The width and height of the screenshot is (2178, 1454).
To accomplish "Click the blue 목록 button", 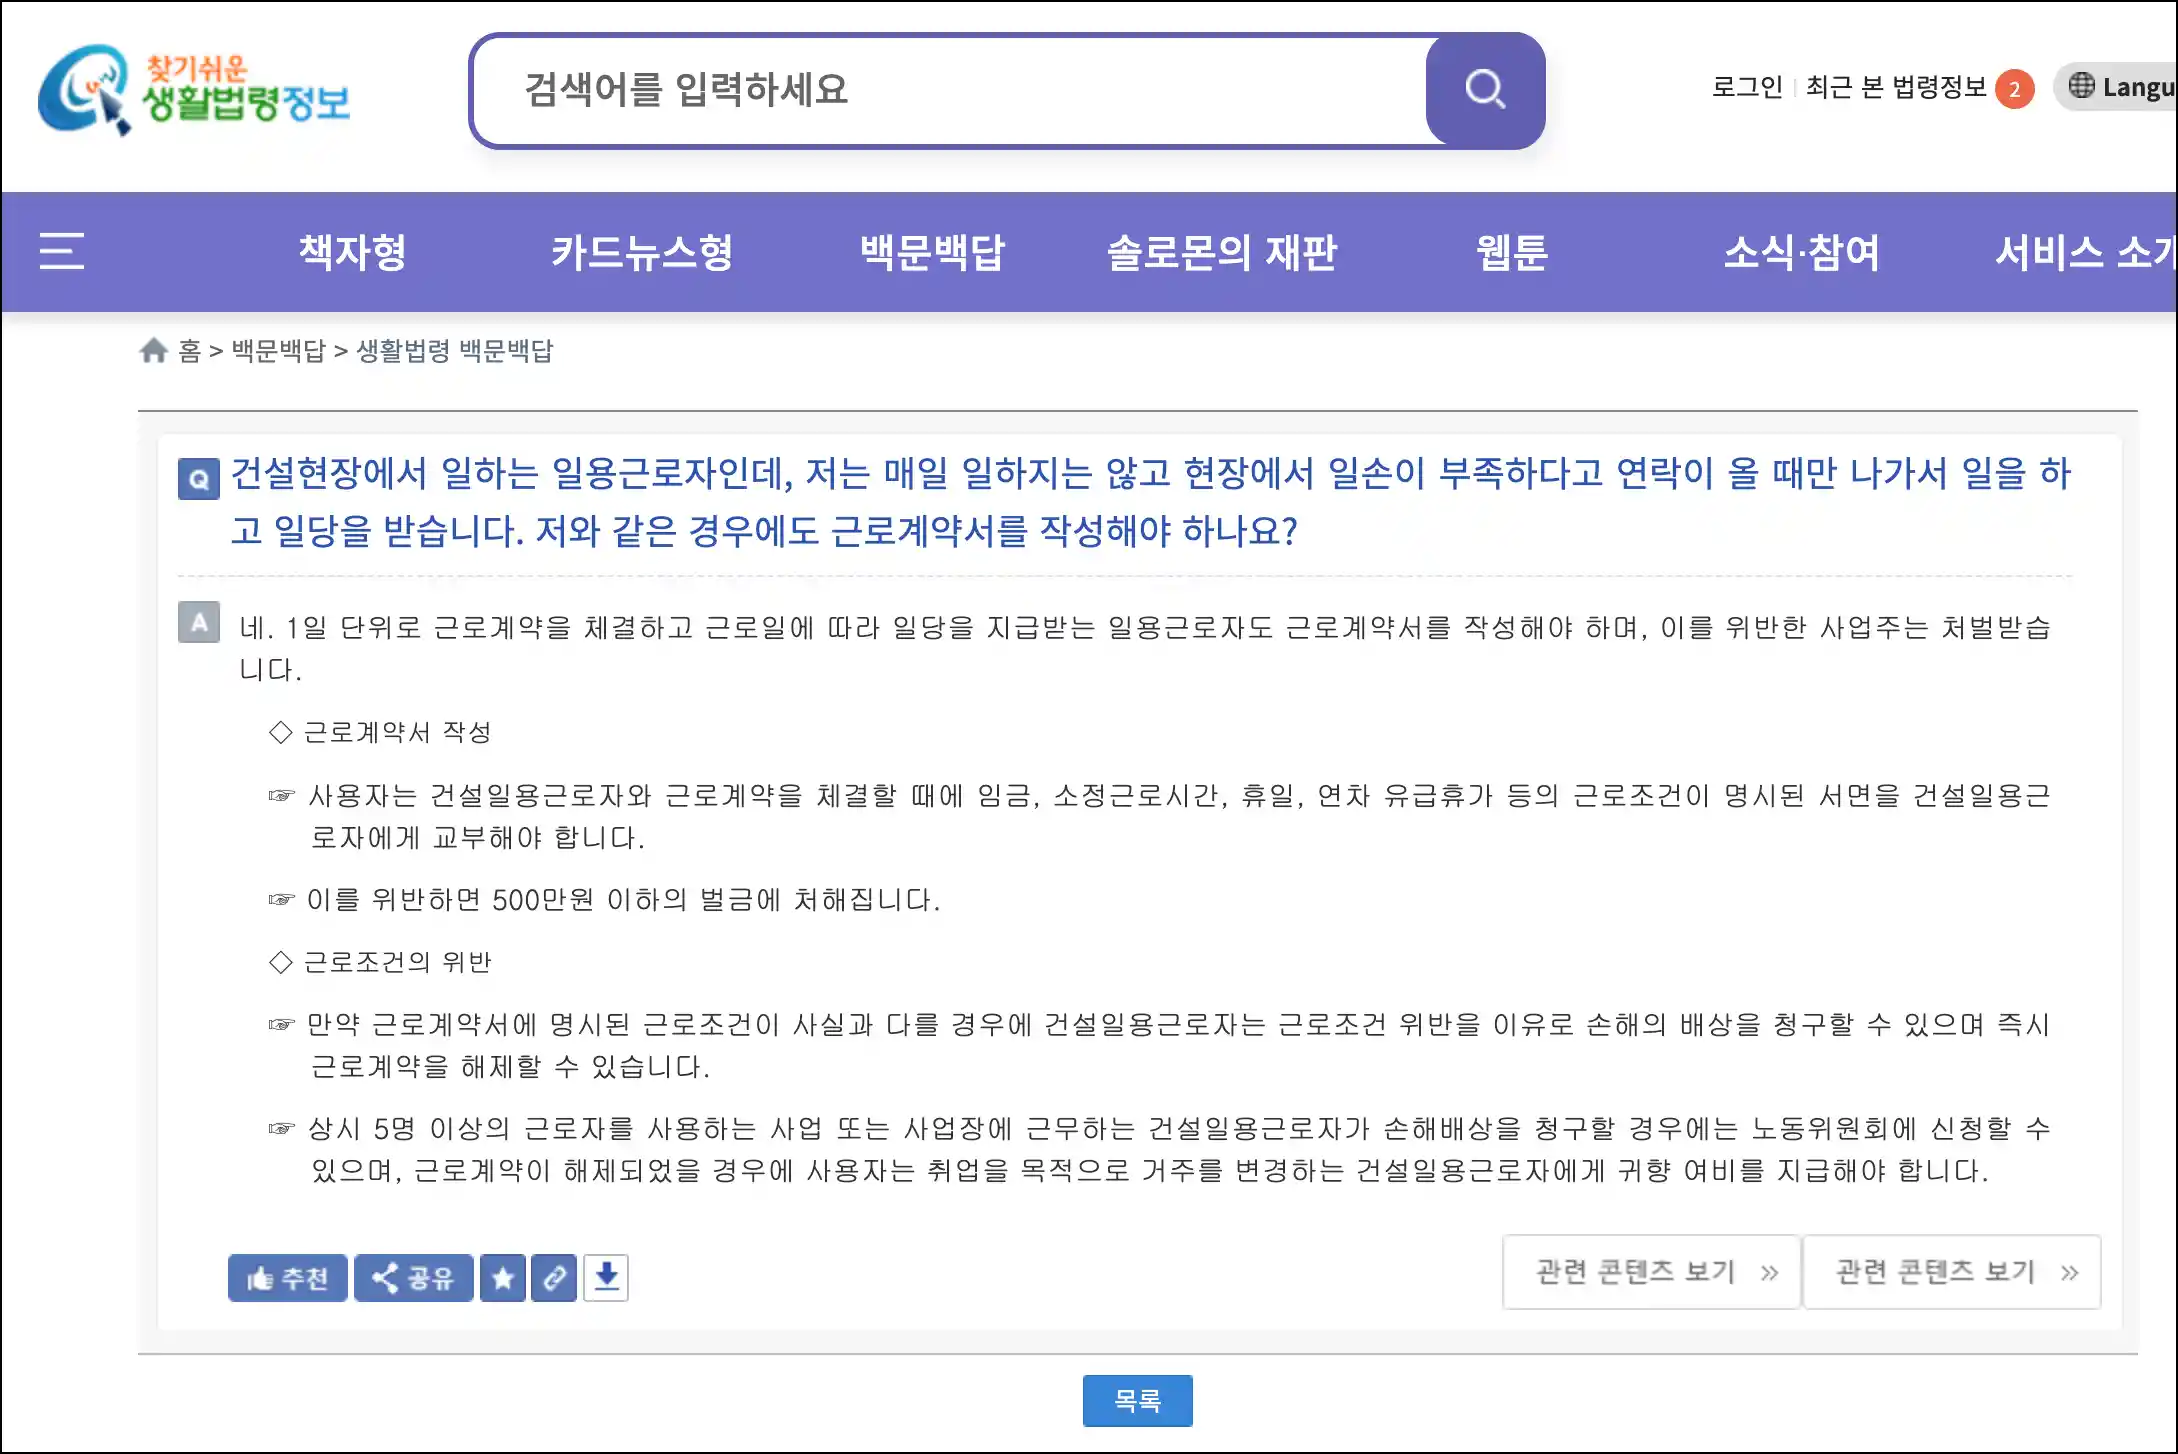I will click(1137, 1400).
